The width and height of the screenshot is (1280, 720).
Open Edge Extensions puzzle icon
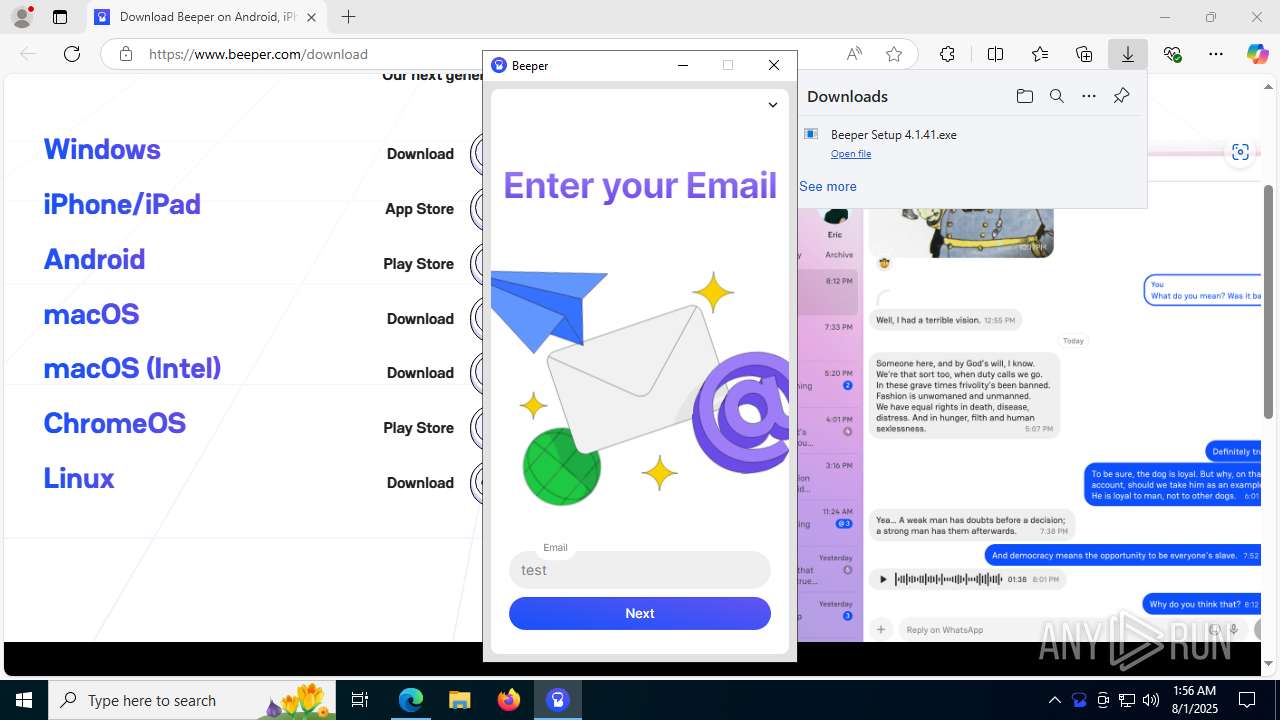[x=947, y=54]
